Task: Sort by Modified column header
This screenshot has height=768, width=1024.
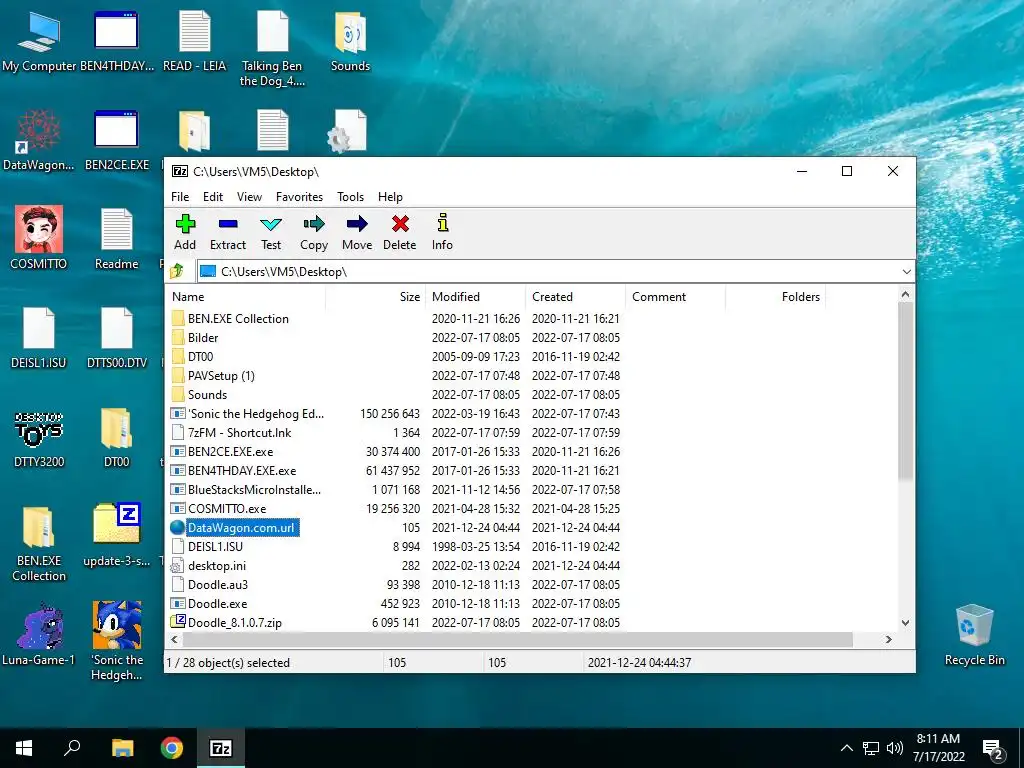Action: pos(475,296)
